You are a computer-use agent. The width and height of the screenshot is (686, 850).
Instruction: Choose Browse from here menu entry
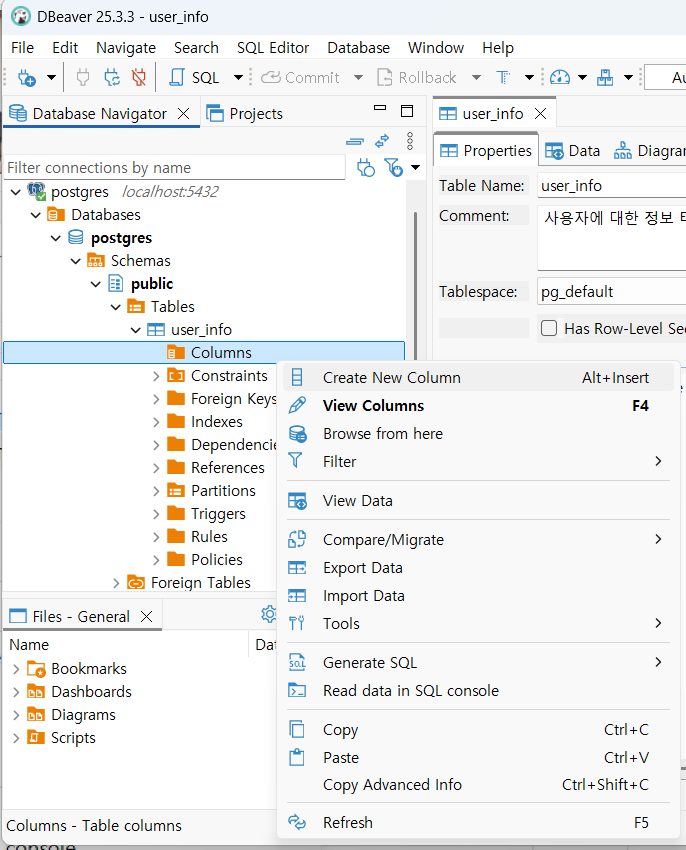478,434
